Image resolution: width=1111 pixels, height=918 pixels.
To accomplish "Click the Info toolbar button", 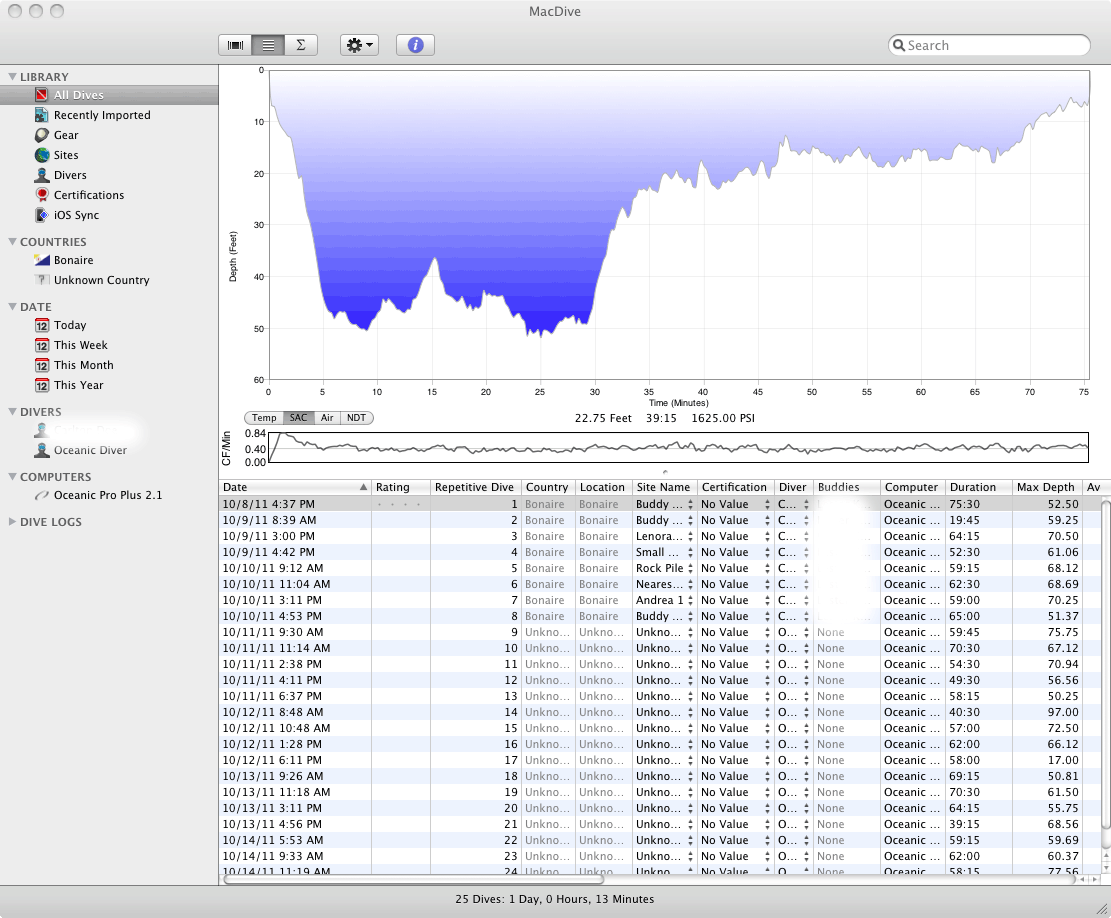I will (415, 45).
